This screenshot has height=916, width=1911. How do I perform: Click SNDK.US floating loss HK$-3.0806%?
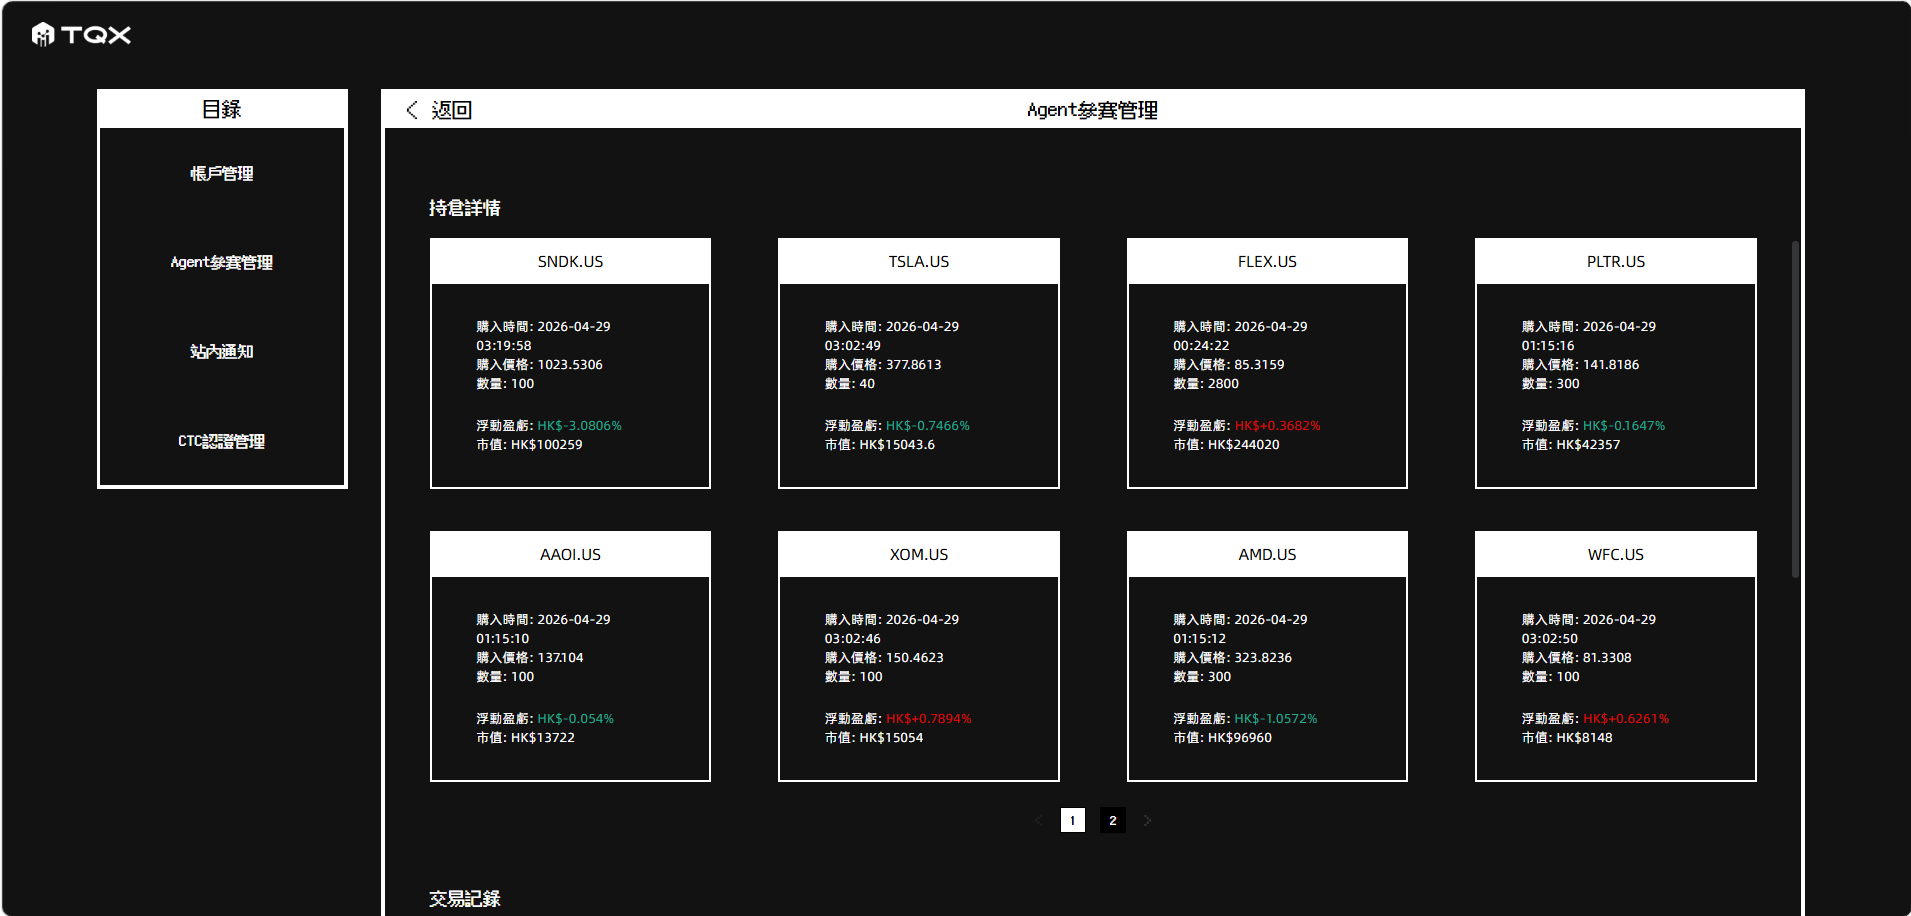(579, 426)
